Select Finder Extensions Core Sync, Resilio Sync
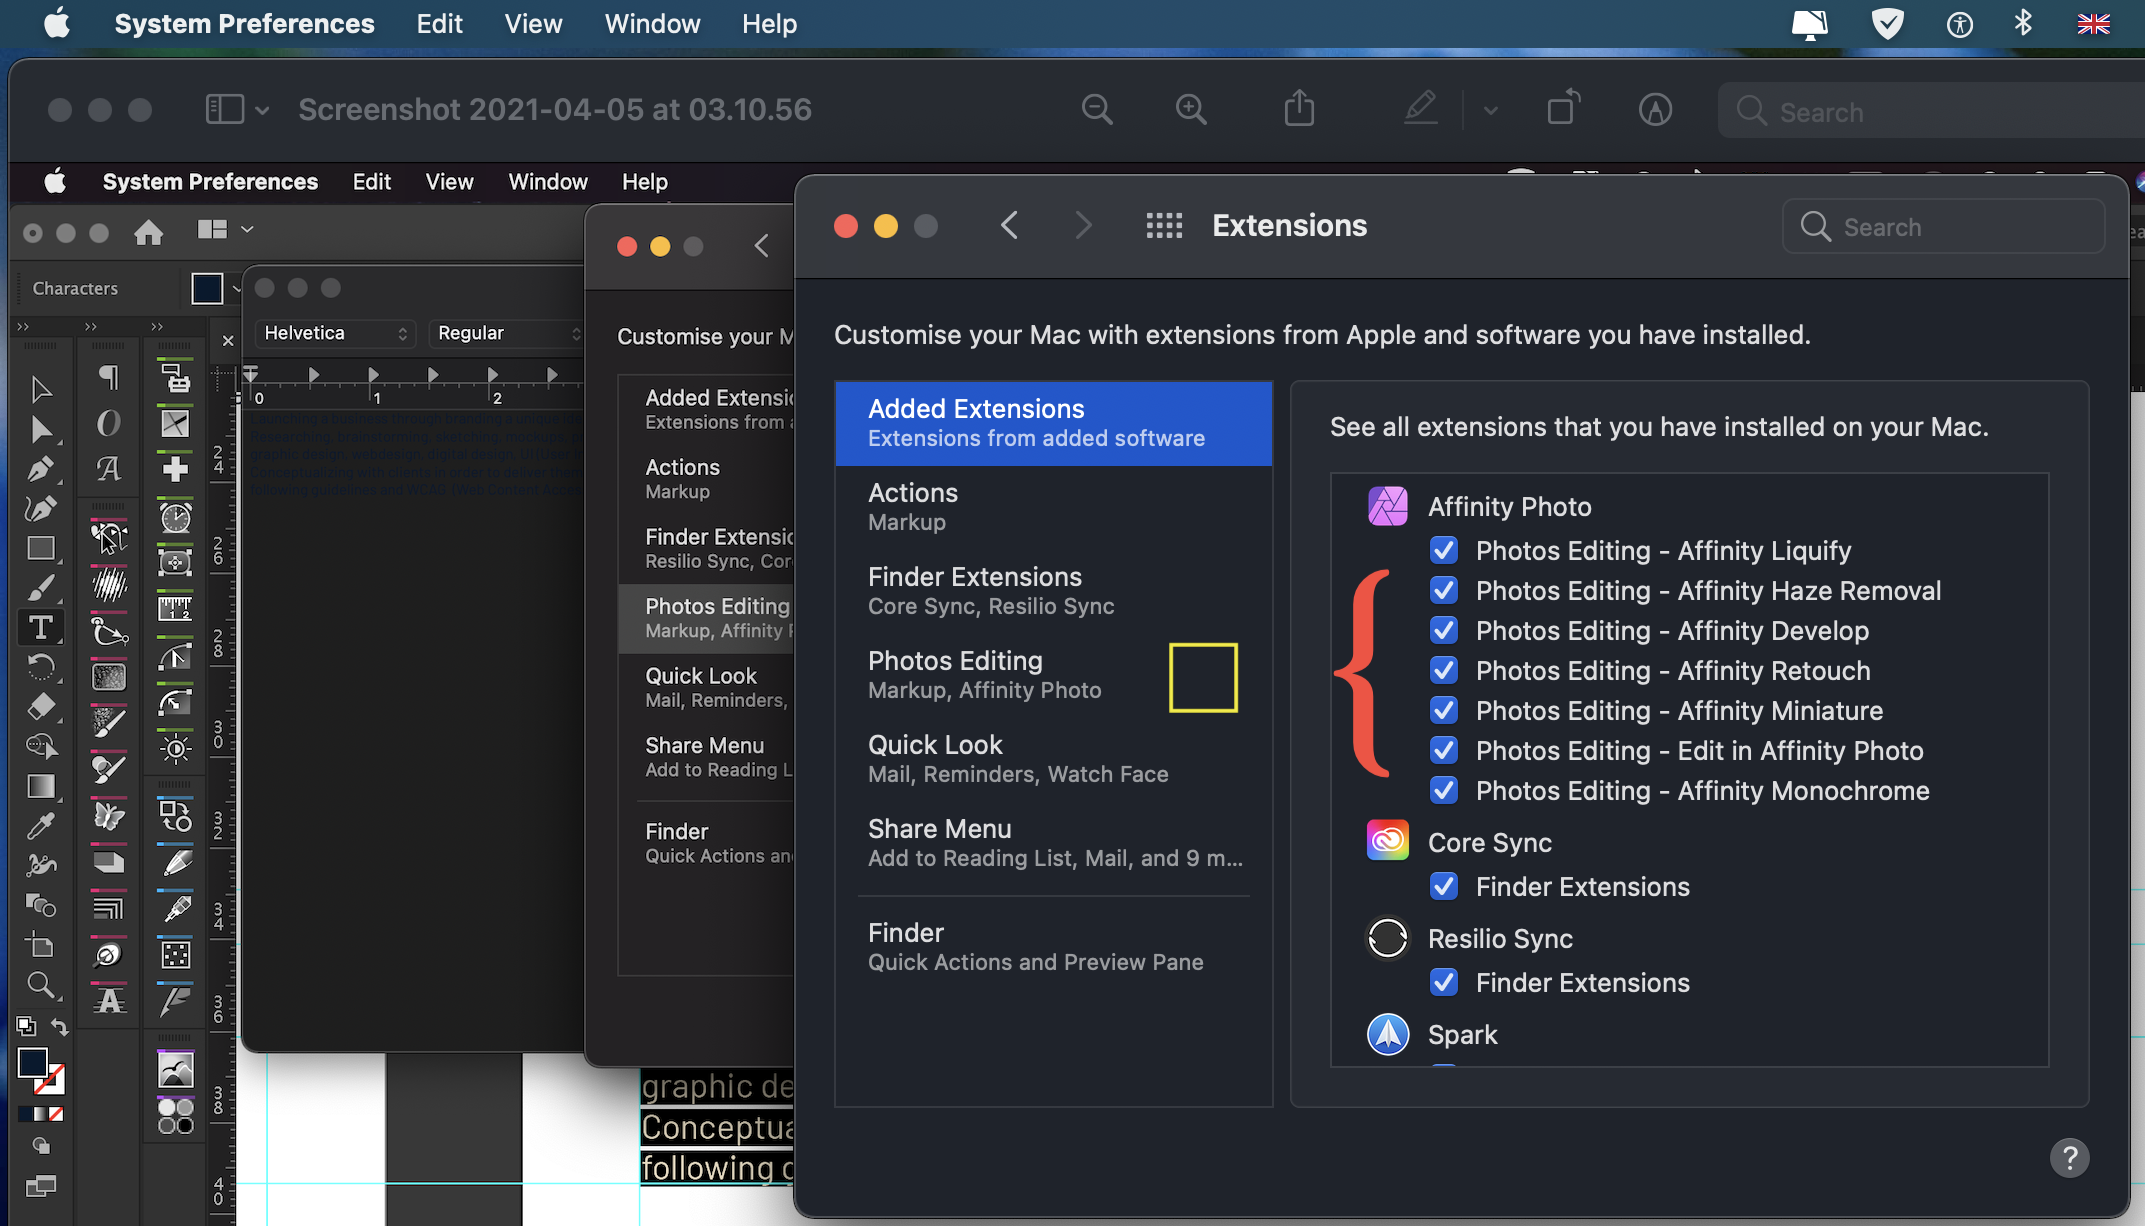Screen dimensions: 2145x1226 click(1053, 591)
